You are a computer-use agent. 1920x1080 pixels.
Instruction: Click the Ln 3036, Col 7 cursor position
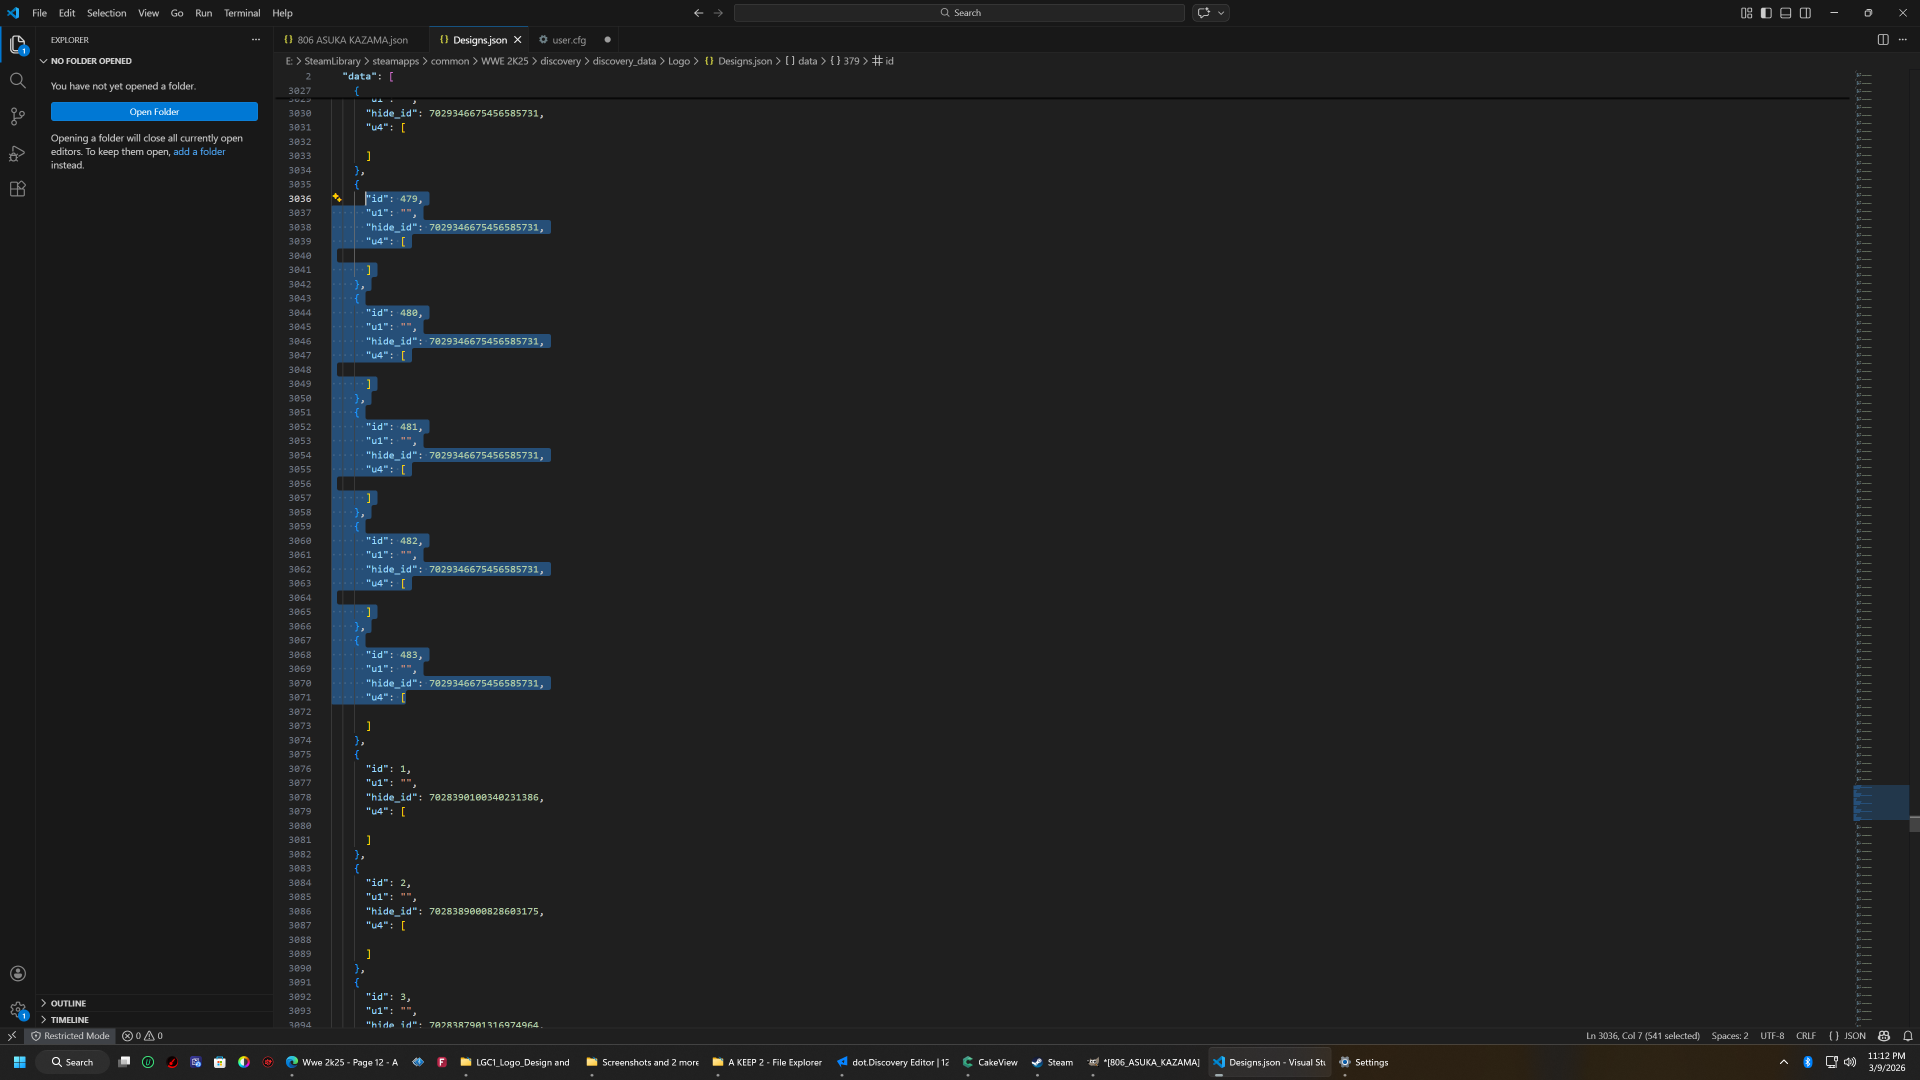[1642, 1036]
